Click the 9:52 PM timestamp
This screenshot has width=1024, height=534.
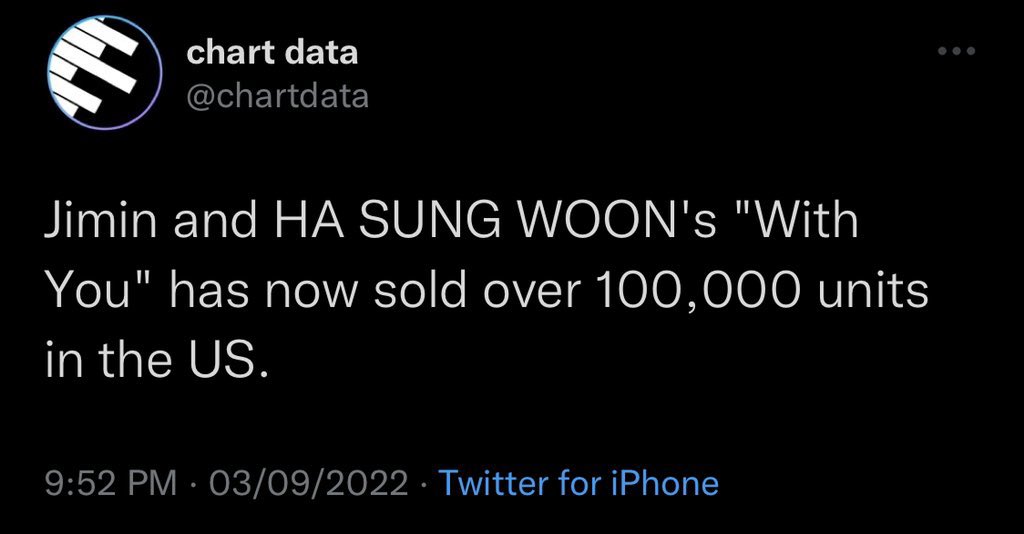[111, 484]
